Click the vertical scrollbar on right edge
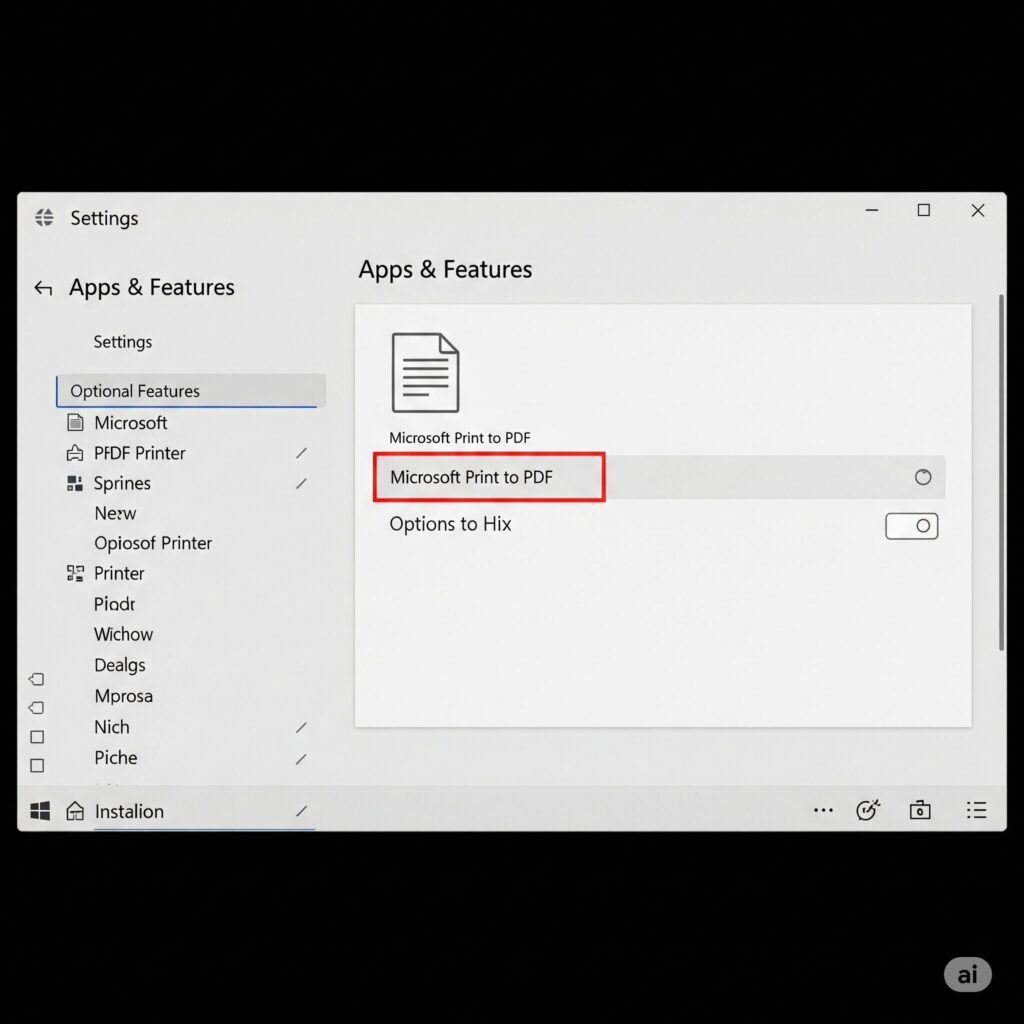This screenshot has width=1024, height=1024. pyautogui.click(x=1000, y=470)
